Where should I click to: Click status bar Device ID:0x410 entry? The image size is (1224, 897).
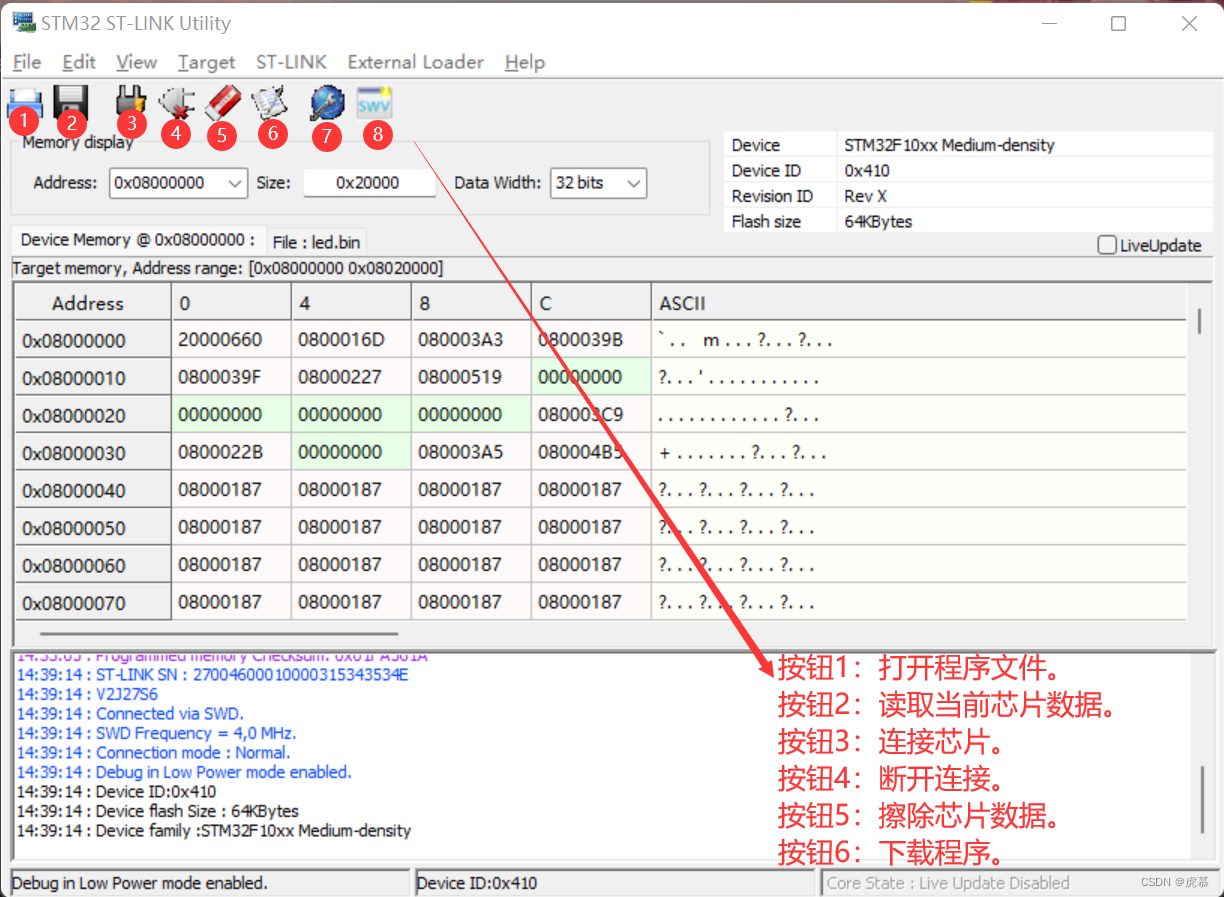(615, 883)
